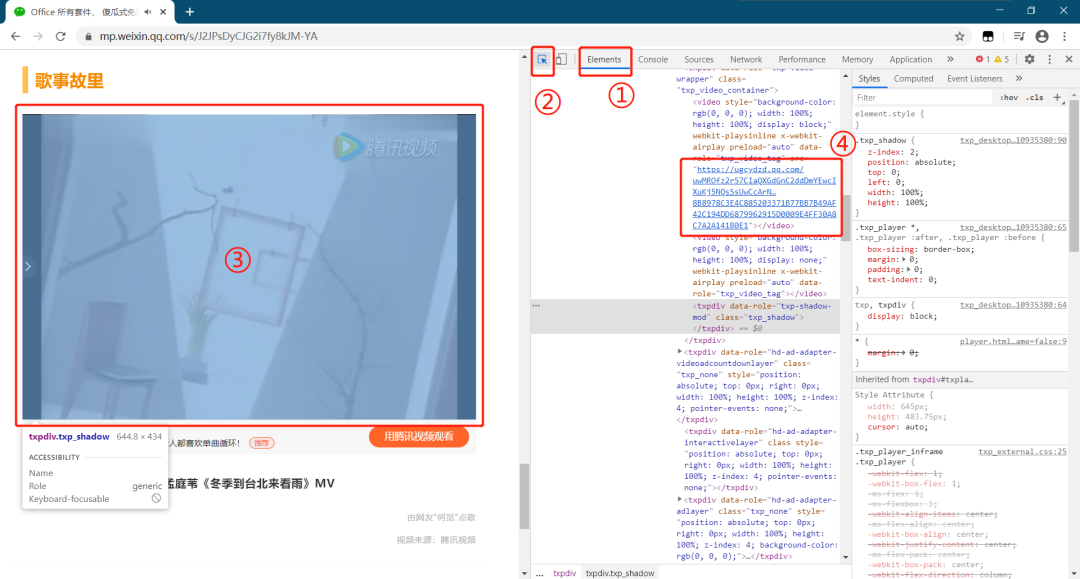Click the lock site info icon
Viewport: 1080px width, 579px height.
pyautogui.click(x=88, y=36)
